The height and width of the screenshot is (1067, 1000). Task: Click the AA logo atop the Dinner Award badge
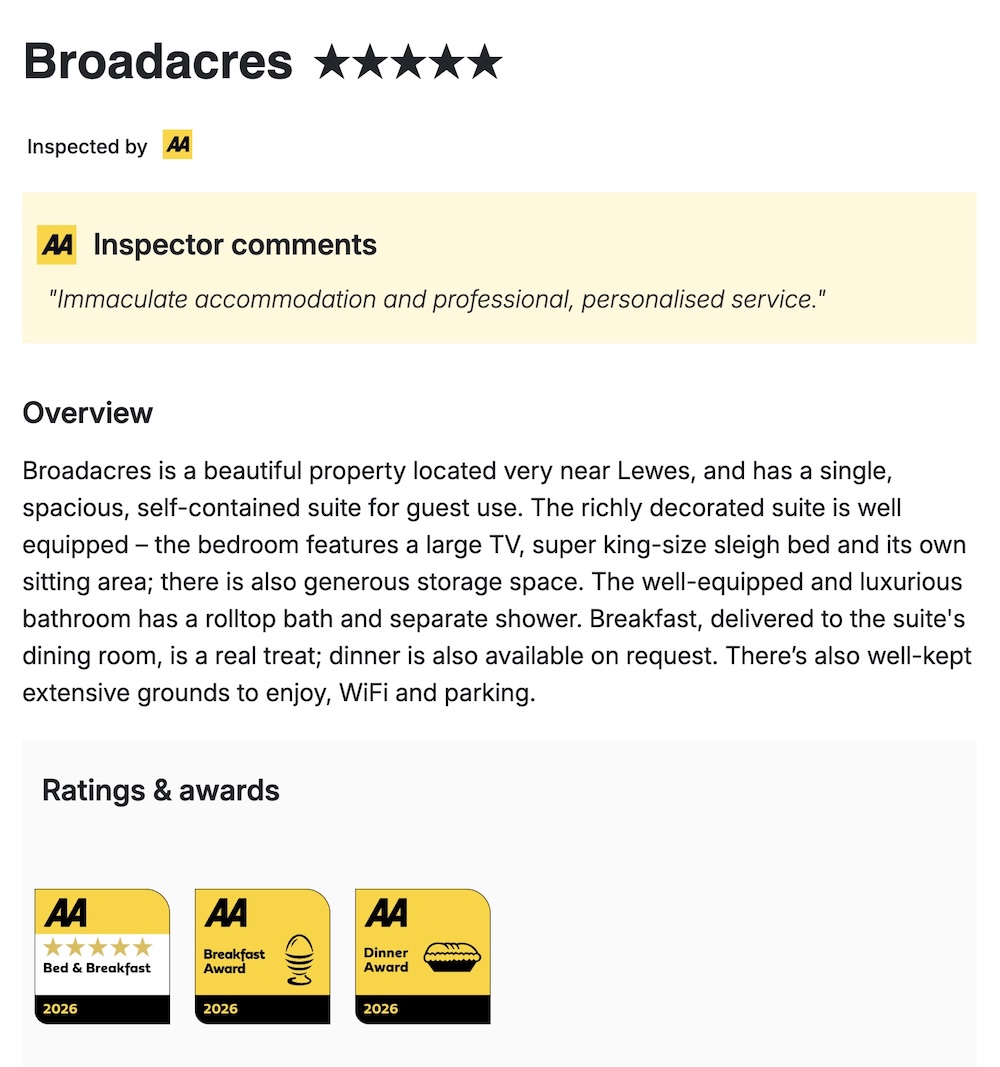(x=387, y=912)
